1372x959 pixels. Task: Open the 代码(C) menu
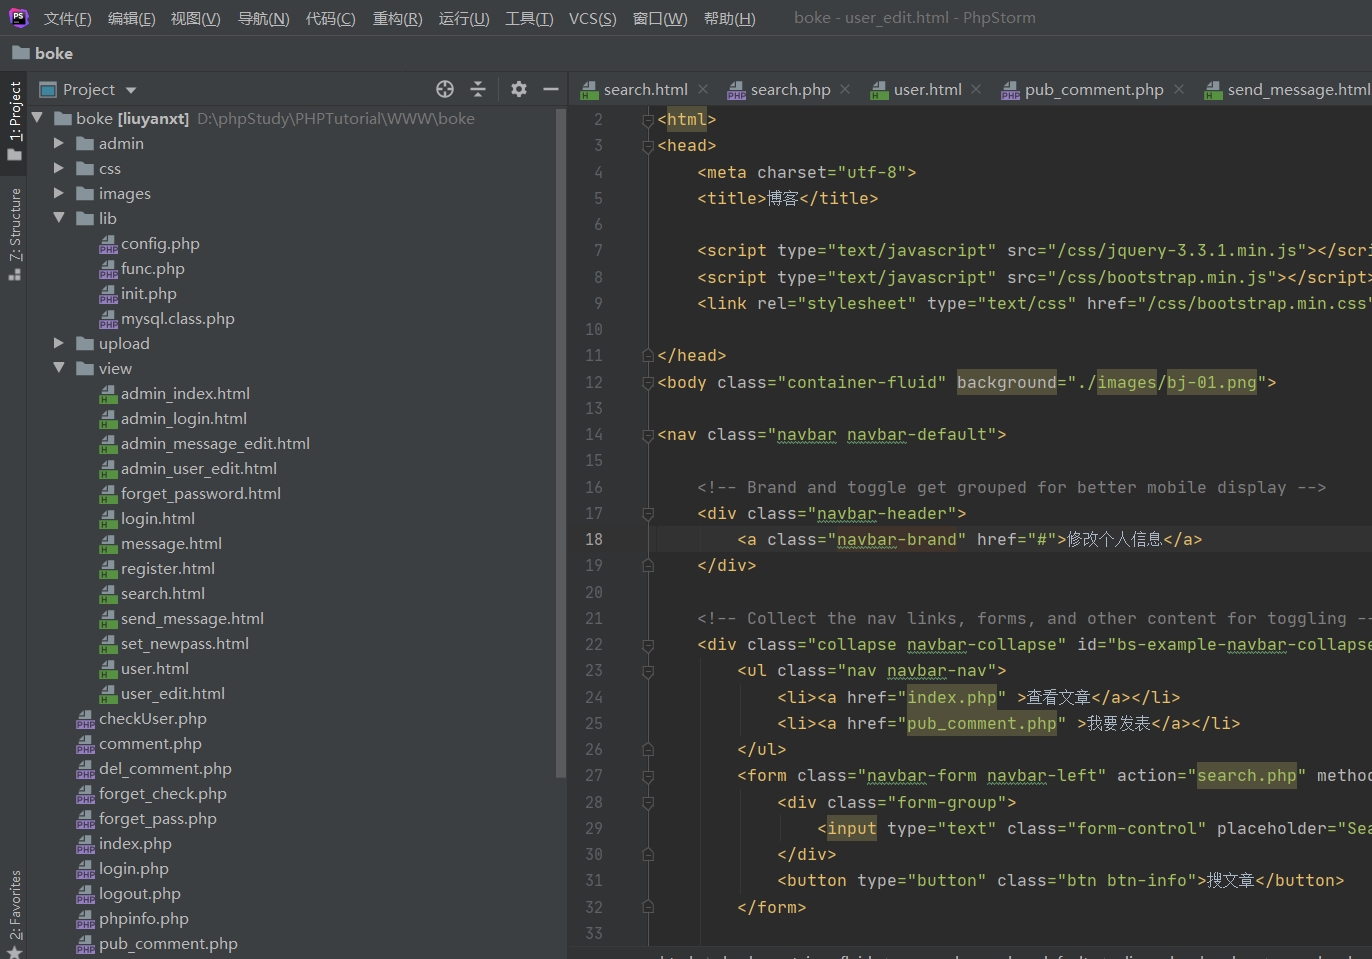click(330, 19)
